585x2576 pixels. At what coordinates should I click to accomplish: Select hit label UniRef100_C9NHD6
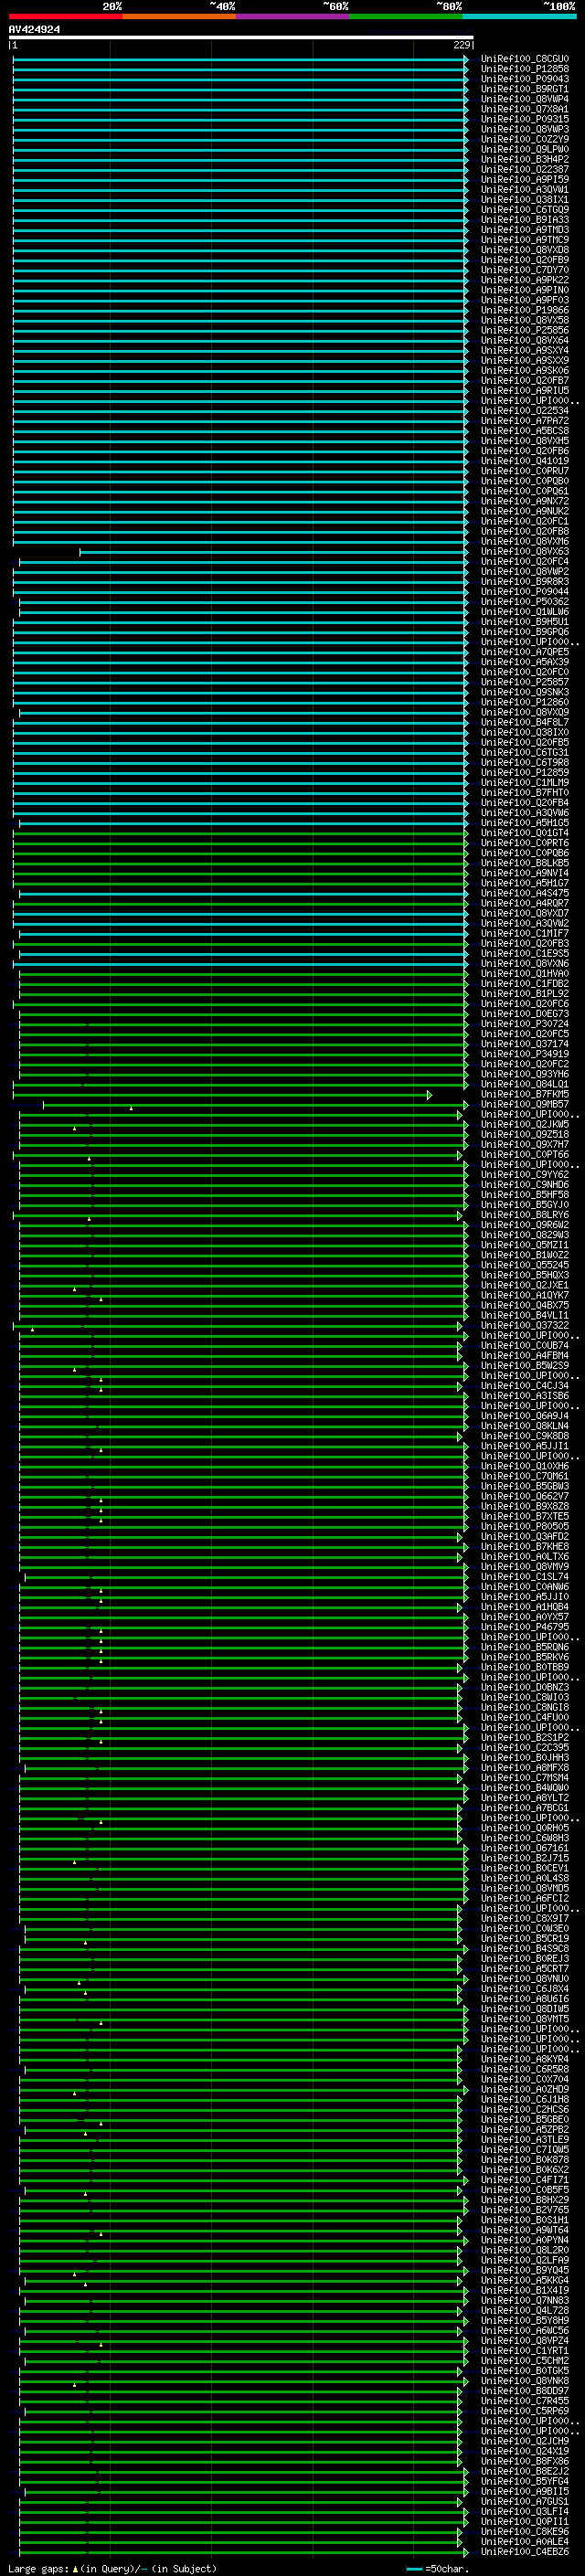pos(524,1184)
